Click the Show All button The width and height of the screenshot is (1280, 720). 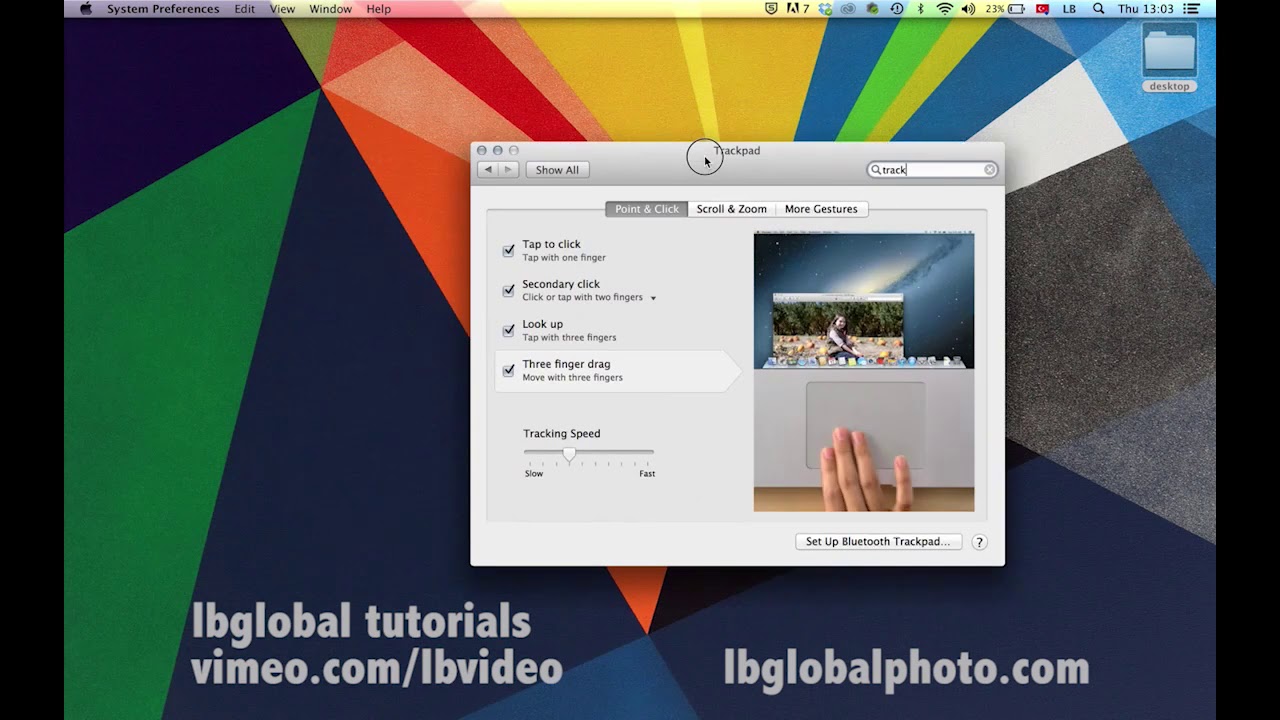557,170
